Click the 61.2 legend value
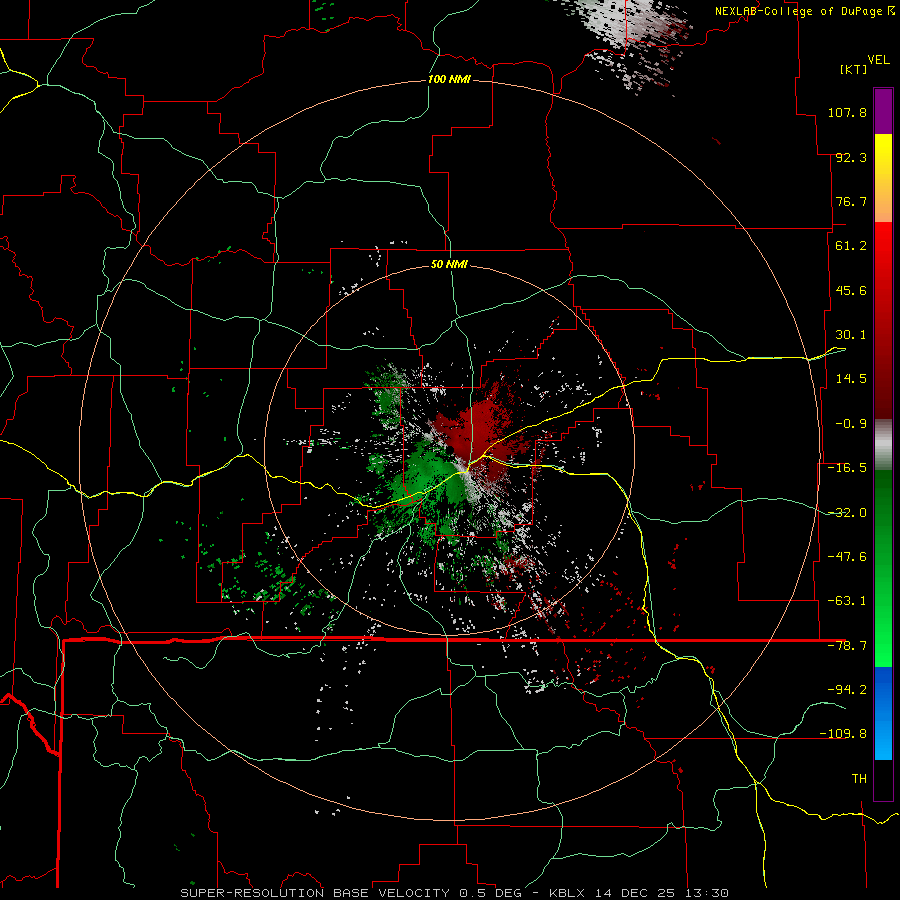 tap(851, 246)
